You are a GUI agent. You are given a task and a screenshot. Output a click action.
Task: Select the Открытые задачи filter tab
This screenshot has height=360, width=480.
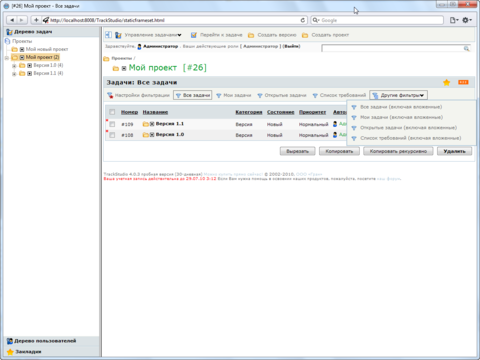[x=282, y=95]
